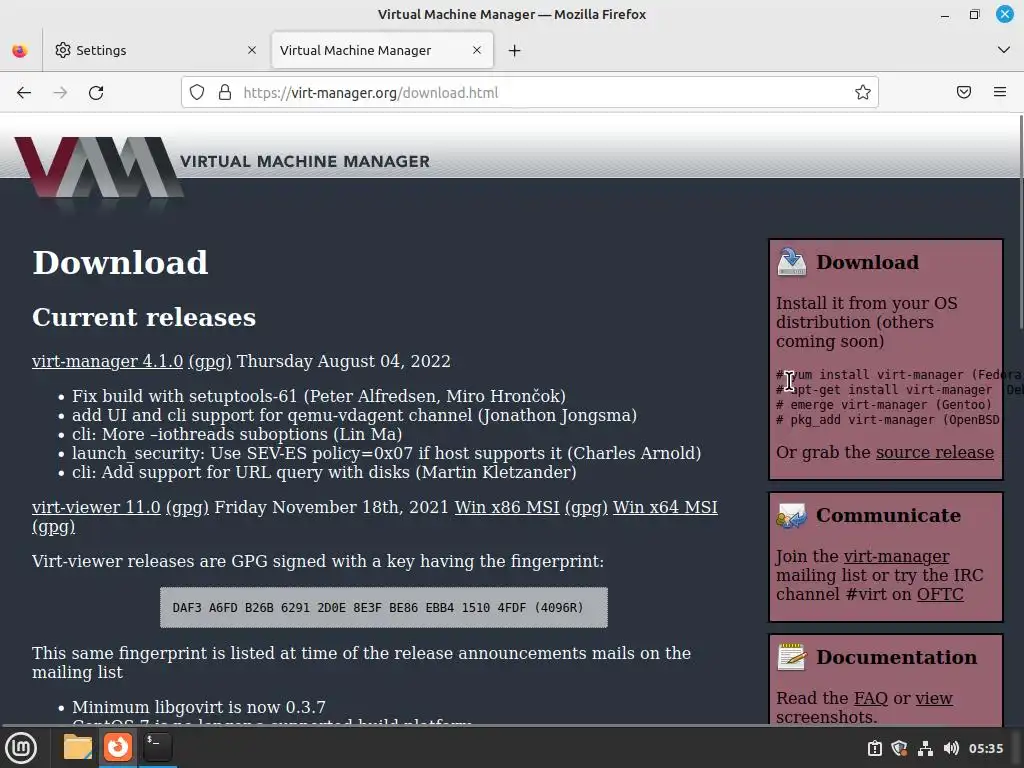Open the update manager shield tray icon
This screenshot has width=1024, height=768.
pos(899,748)
